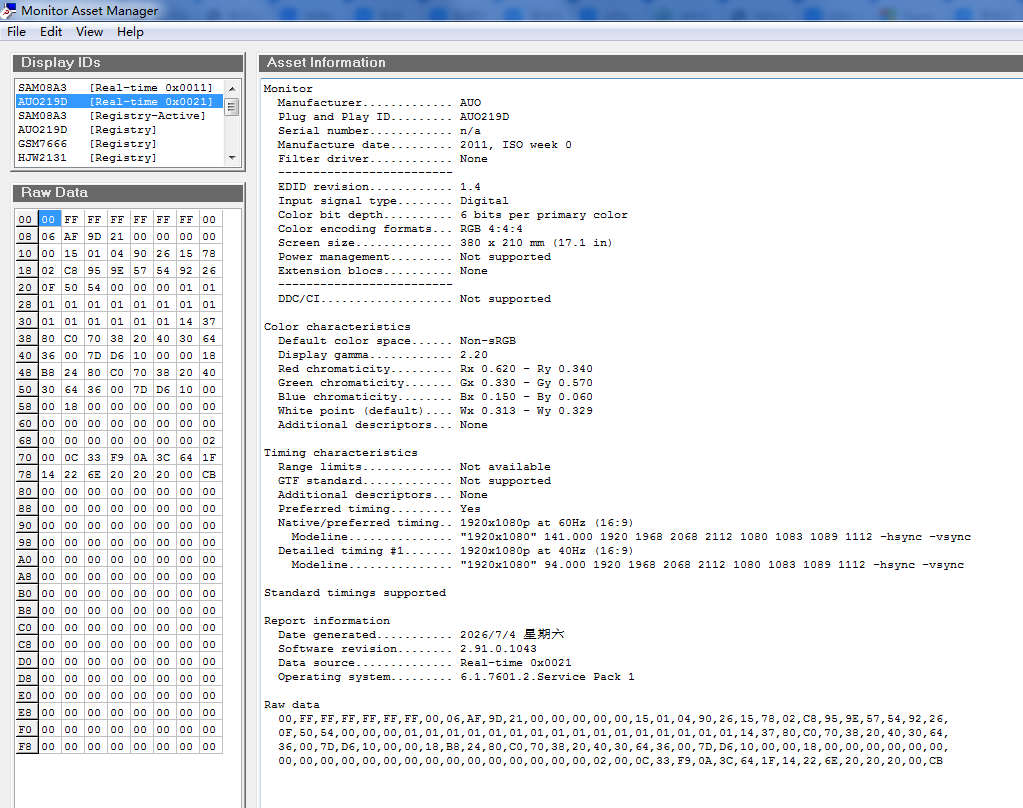Screen dimensions: 1023x808
Task: Open the Edit menu
Action: [x=51, y=32]
